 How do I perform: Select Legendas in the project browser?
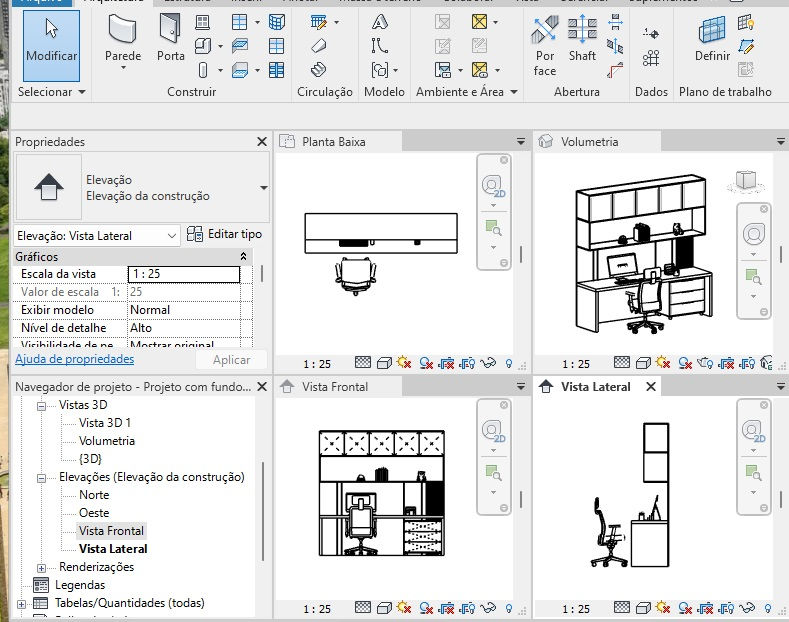click(x=80, y=585)
